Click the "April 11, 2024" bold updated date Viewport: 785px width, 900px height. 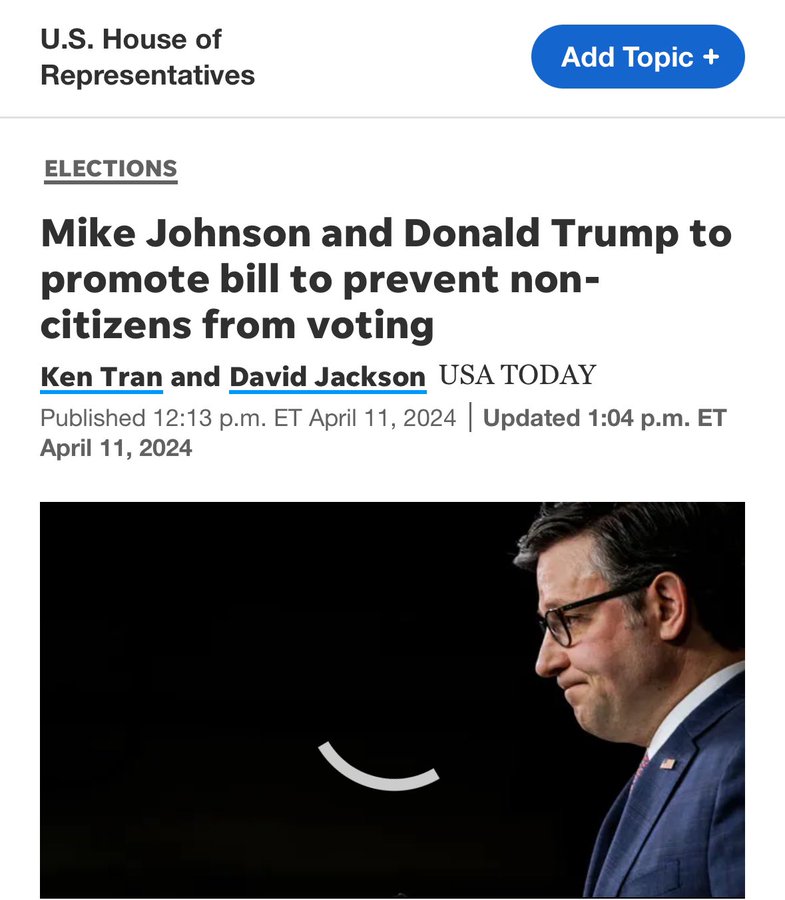[116, 448]
